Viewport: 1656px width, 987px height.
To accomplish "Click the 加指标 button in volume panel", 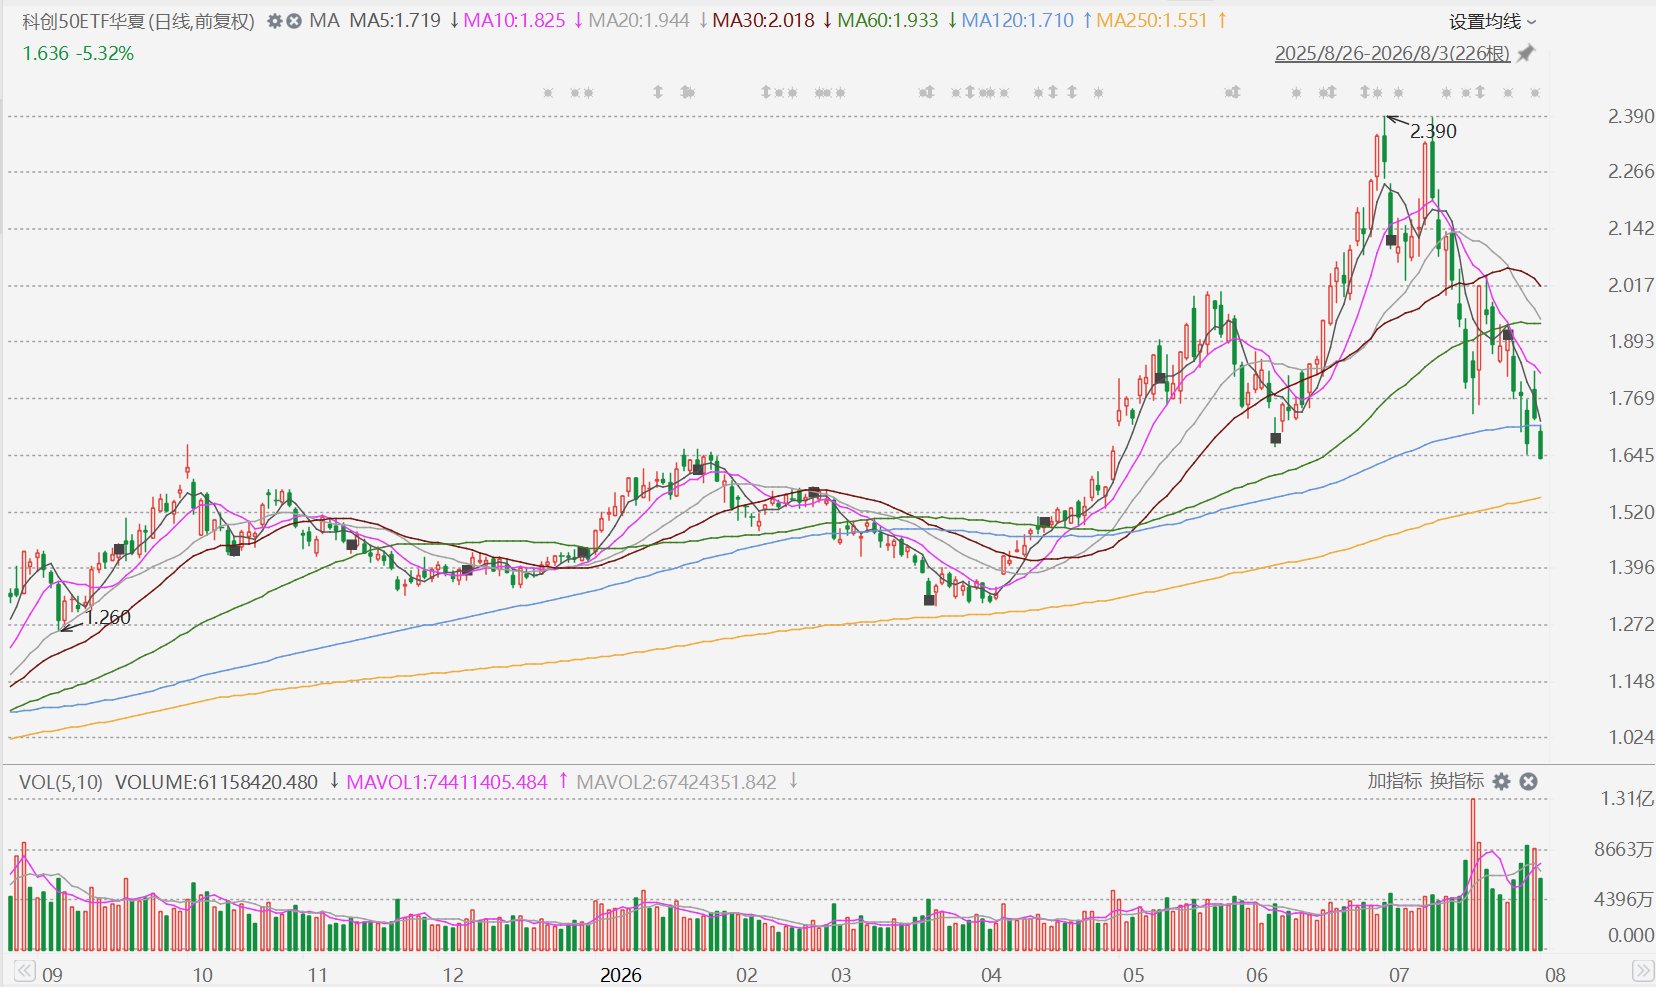I will [1394, 781].
